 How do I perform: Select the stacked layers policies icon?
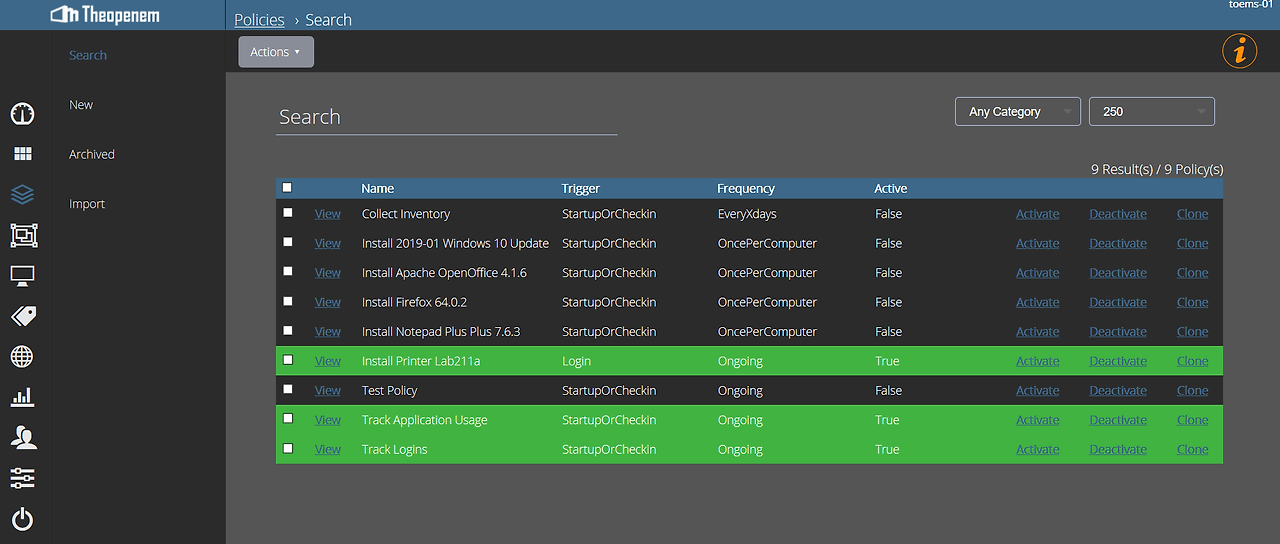[22, 194]
